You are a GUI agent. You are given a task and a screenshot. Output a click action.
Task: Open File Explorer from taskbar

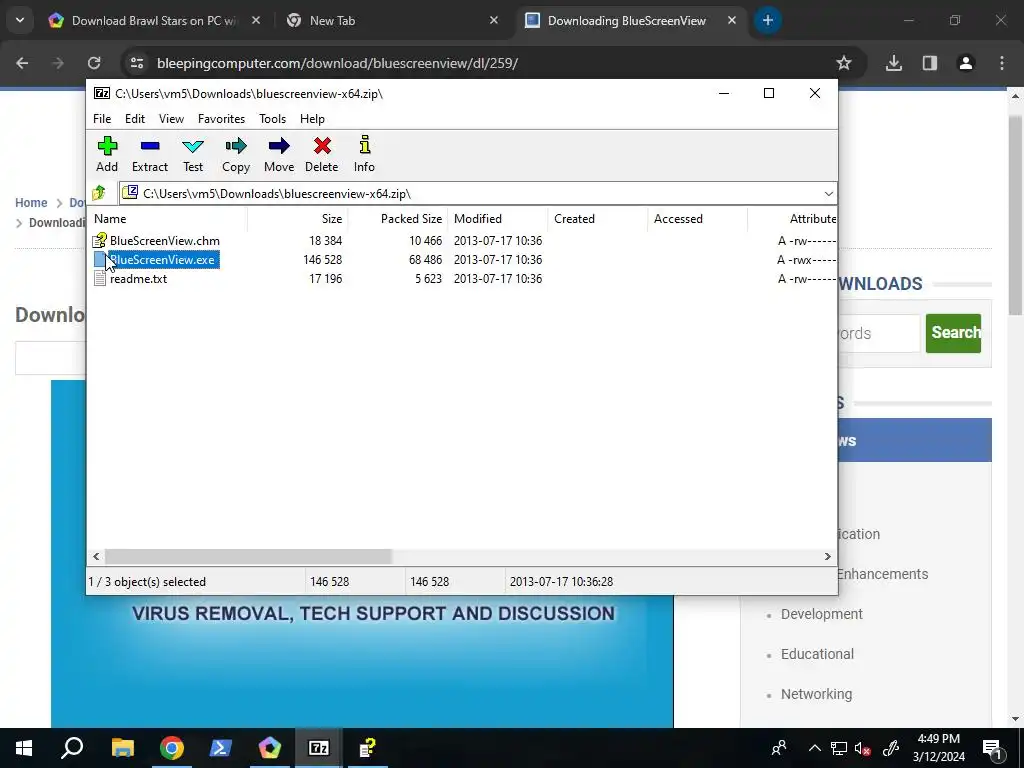122,748
